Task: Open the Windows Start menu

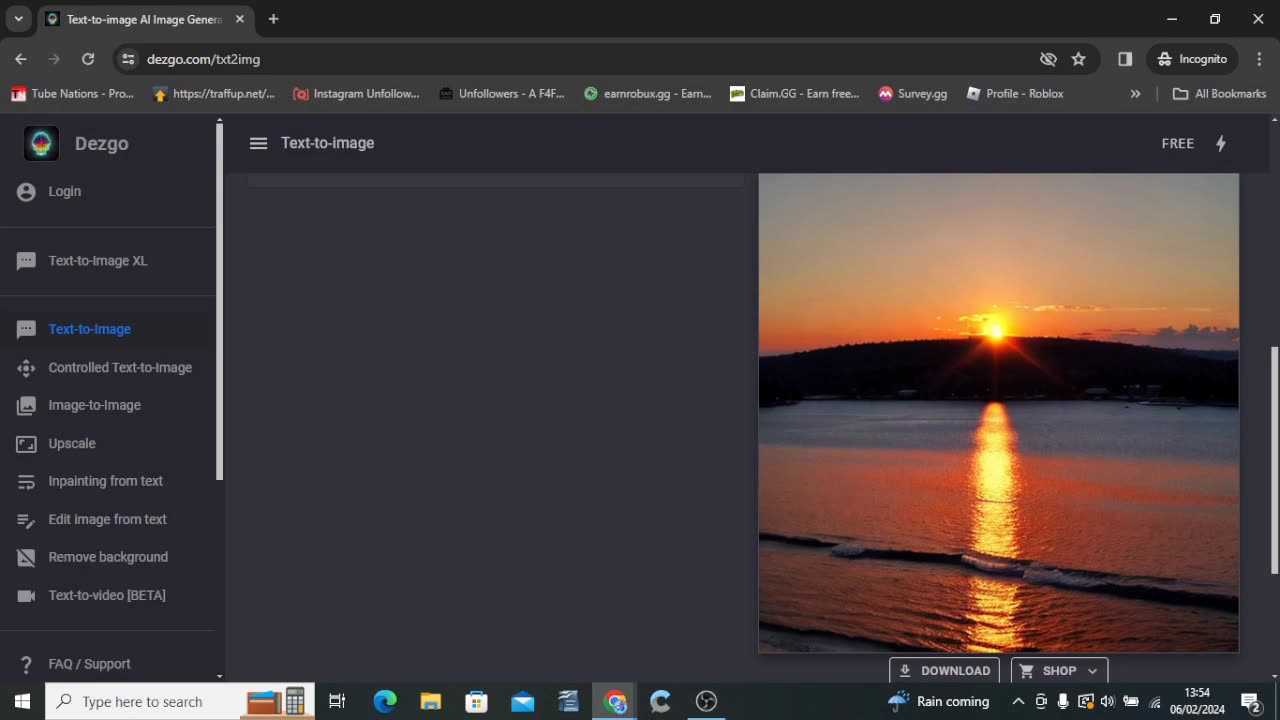Action: (x=22, y=701)
